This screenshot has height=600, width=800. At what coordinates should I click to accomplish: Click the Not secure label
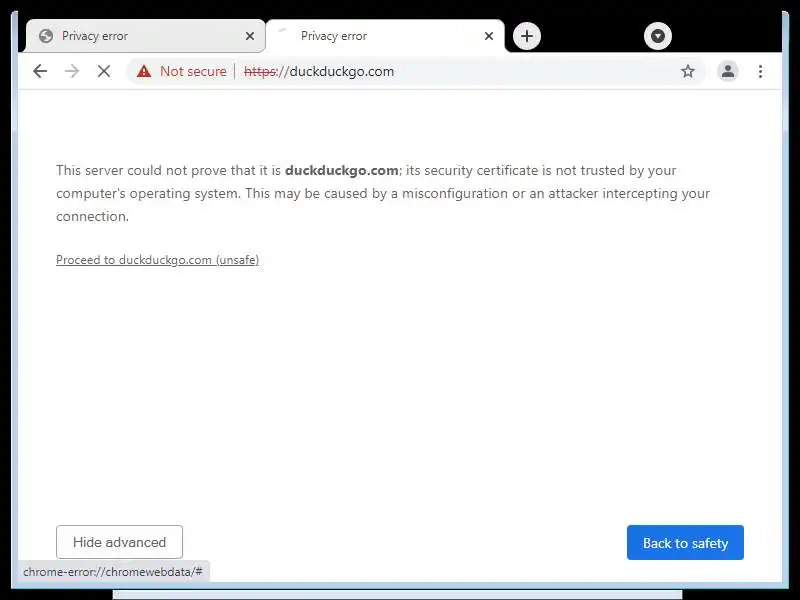pos(193,71)
